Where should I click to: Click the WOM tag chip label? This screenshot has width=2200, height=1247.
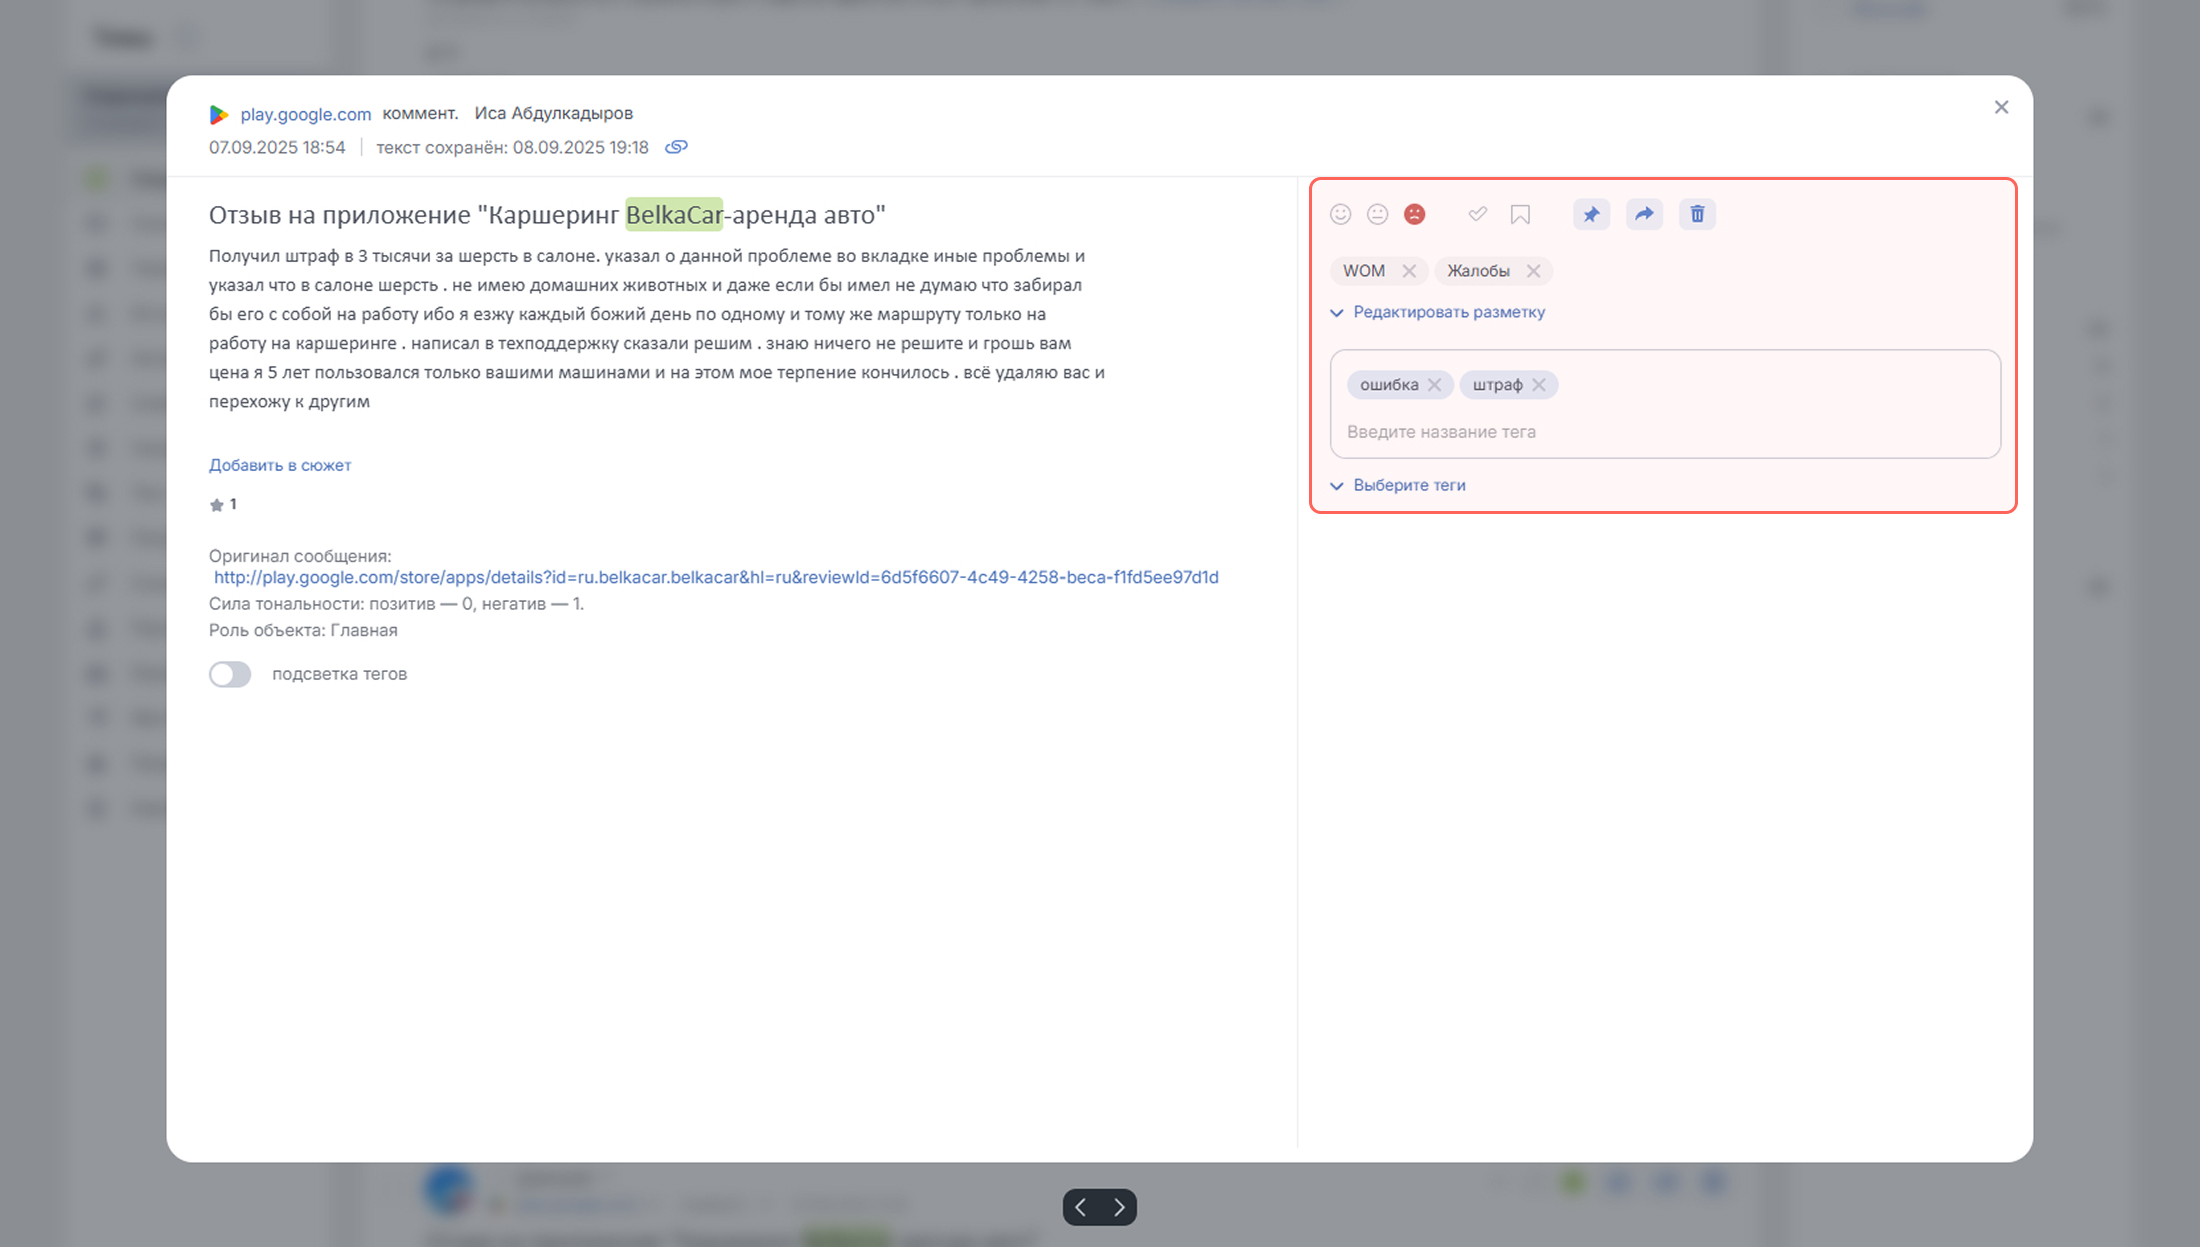click(x=1364, y=271)
